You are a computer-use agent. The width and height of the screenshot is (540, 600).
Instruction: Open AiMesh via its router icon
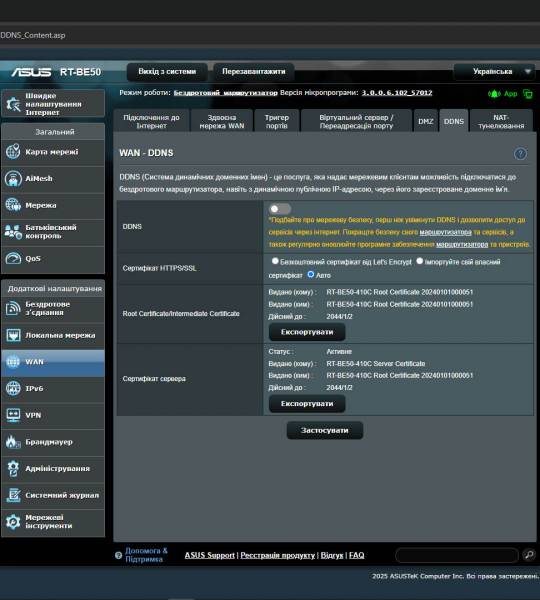point(13,178)
